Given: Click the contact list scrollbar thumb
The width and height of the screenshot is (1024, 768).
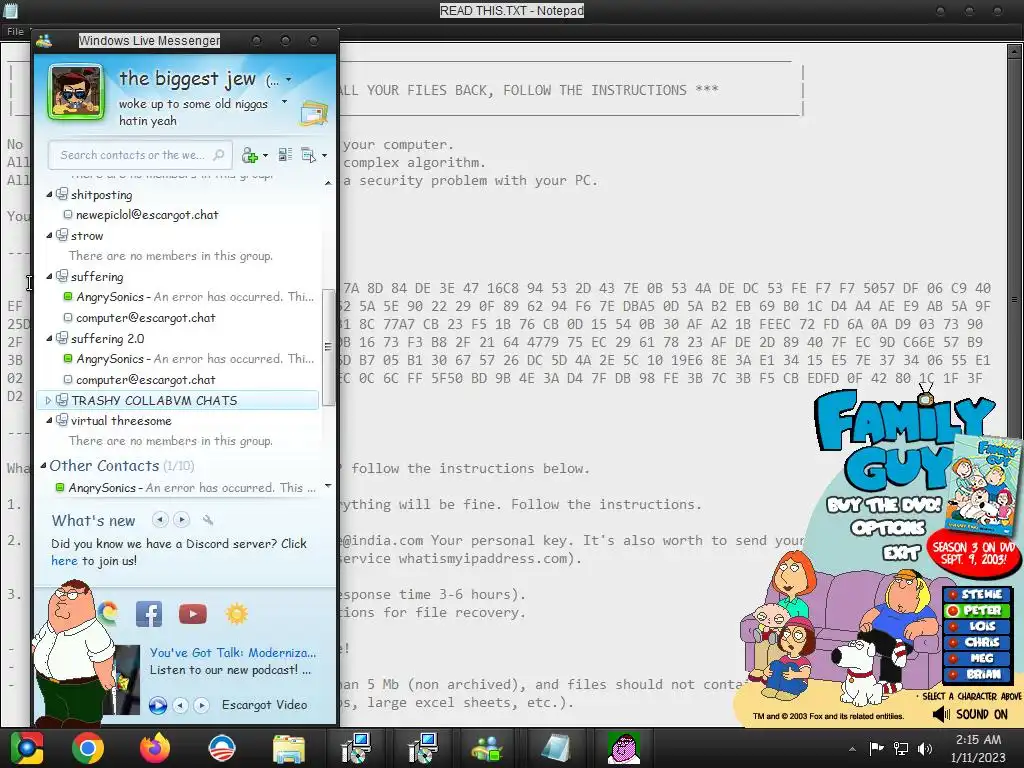Looking at the screenshot, I should [328, 347].
